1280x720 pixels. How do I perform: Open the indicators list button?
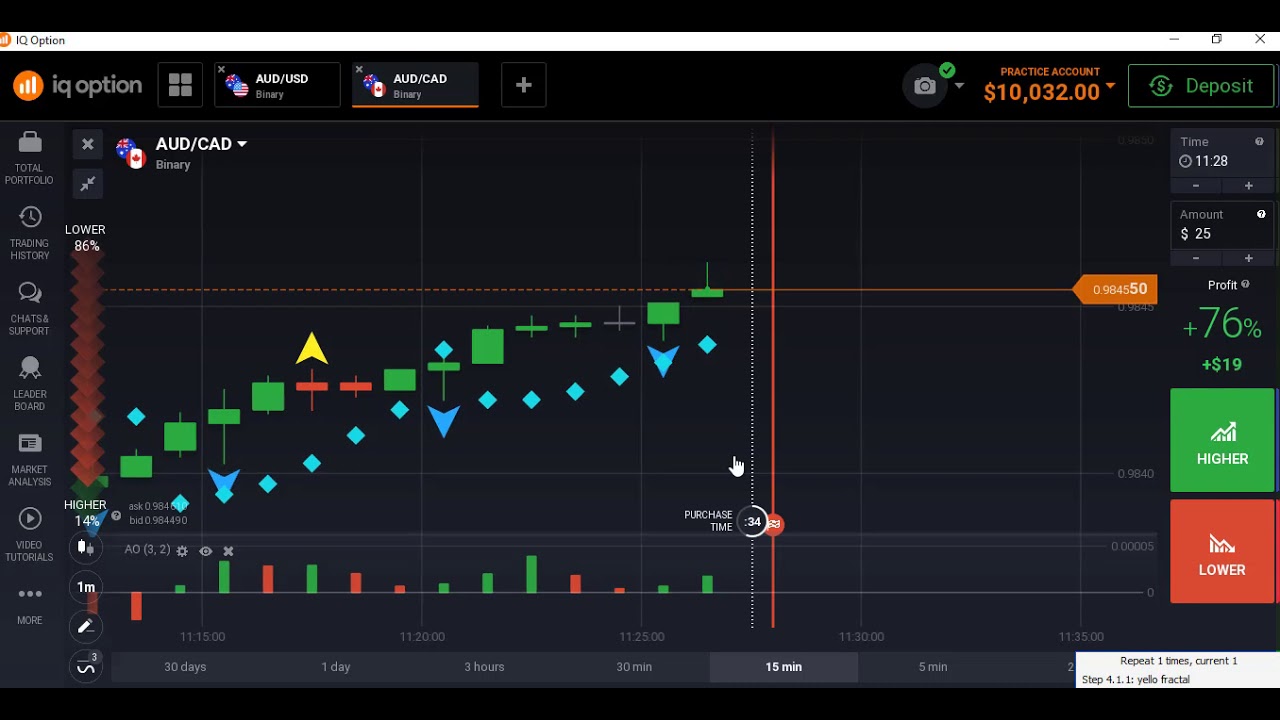(x=86, y=666)
